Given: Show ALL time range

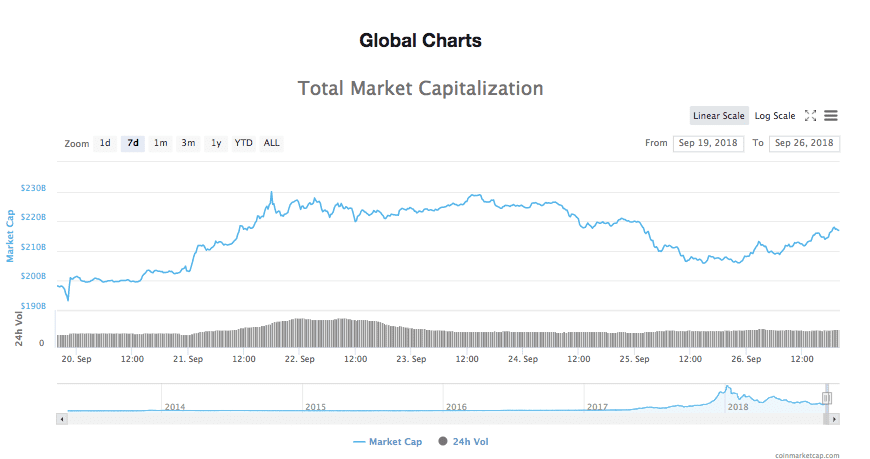Looking at the screenshot, I should [x=272, y=143].
